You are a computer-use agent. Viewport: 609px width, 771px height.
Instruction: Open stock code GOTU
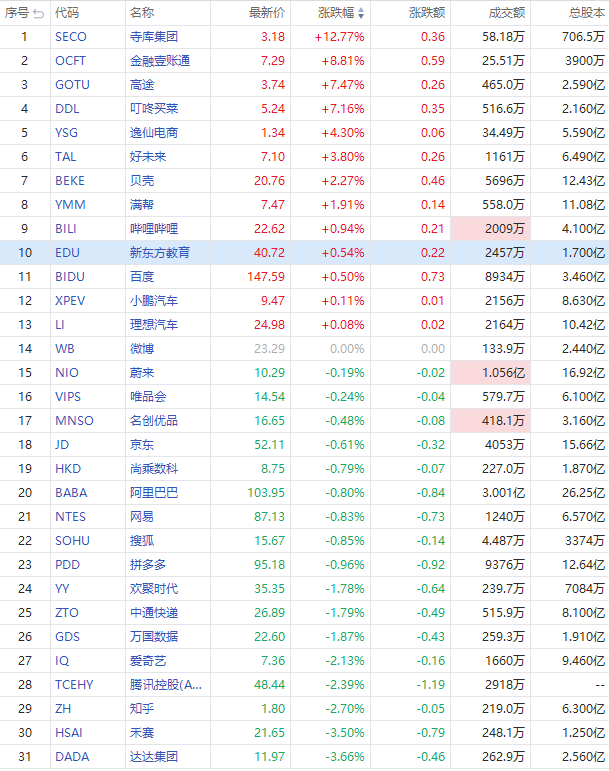[x=72, y=85]
